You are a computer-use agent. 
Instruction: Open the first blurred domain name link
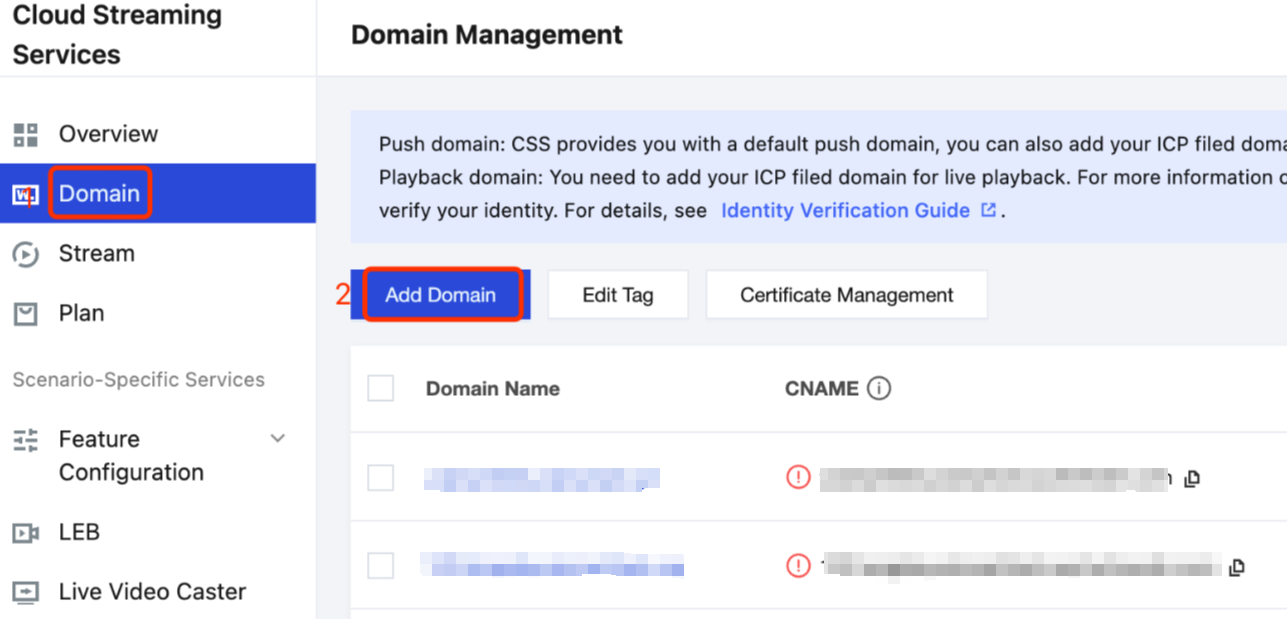(x=541, y=479)
